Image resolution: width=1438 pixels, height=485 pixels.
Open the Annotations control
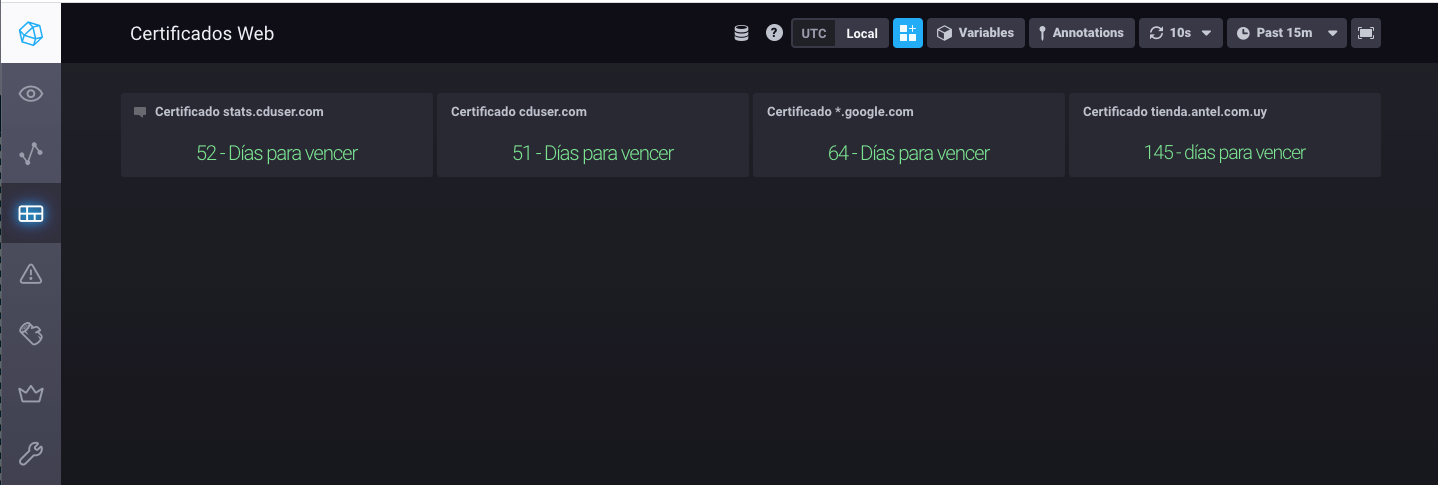click(x=1082, y=33)
